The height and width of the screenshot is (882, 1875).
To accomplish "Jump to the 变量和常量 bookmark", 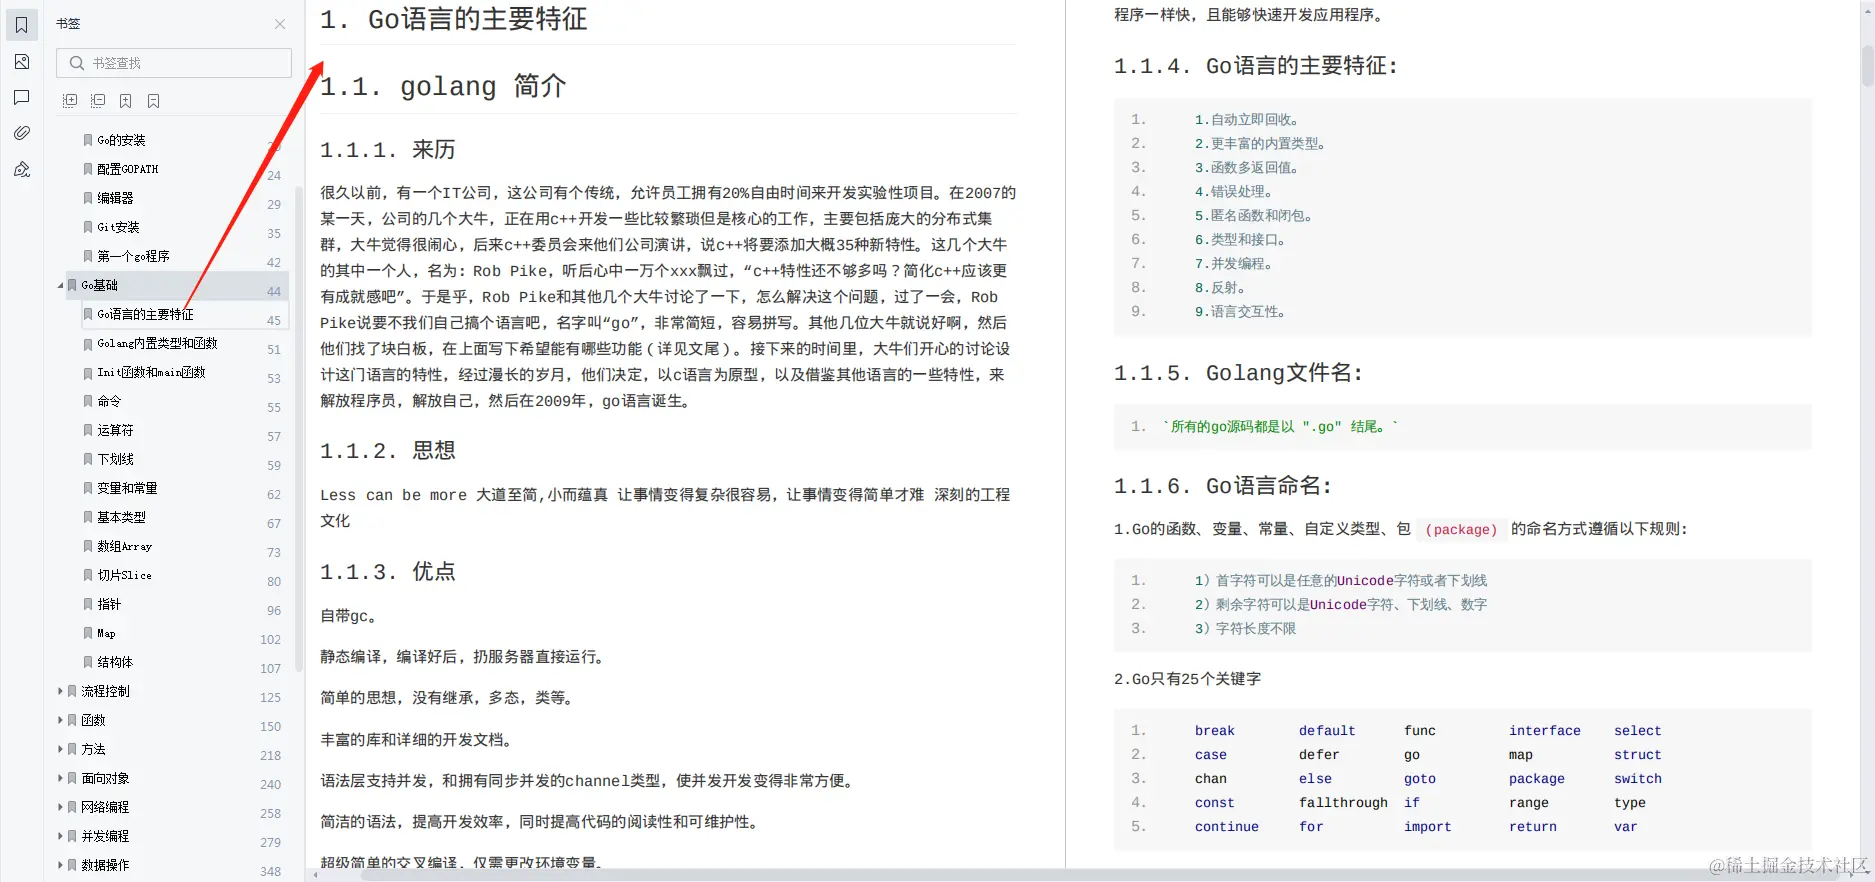I will (127, 489).
